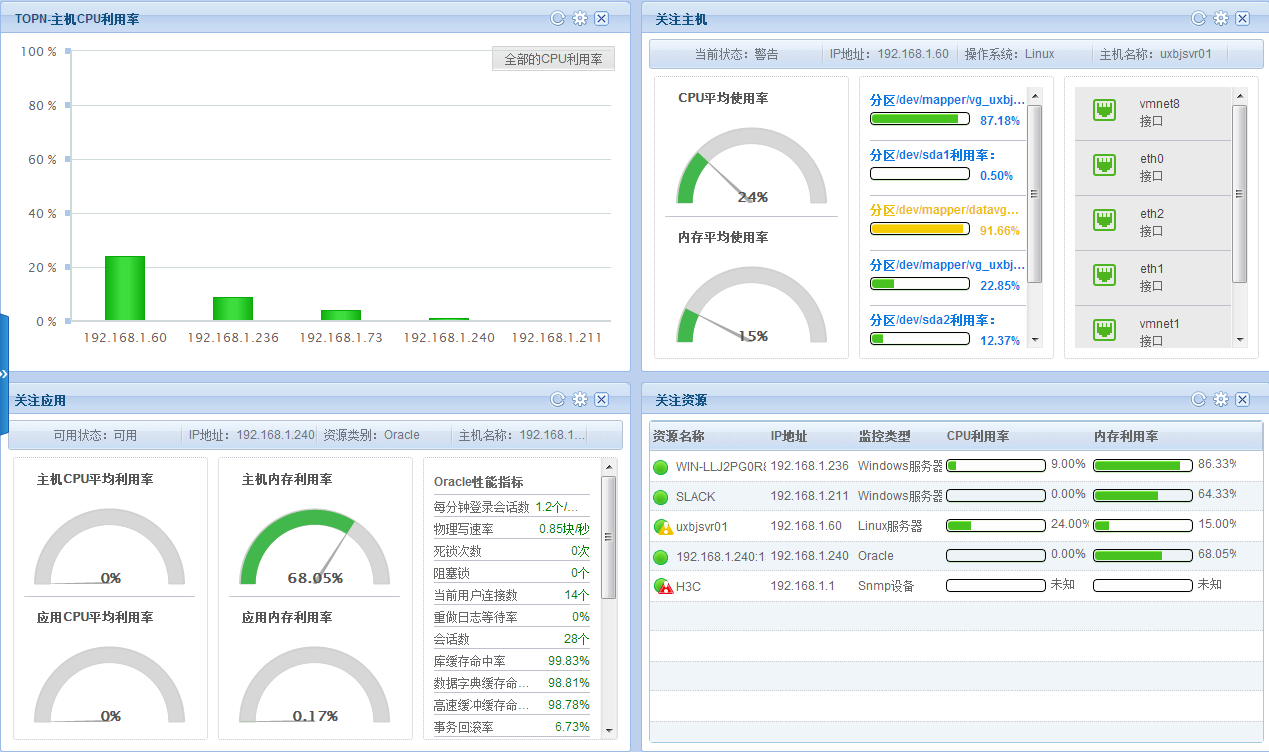The image size is (1269, 752).
Task: Refresh the 关注资源 panel
Action: coord(1198,399)
